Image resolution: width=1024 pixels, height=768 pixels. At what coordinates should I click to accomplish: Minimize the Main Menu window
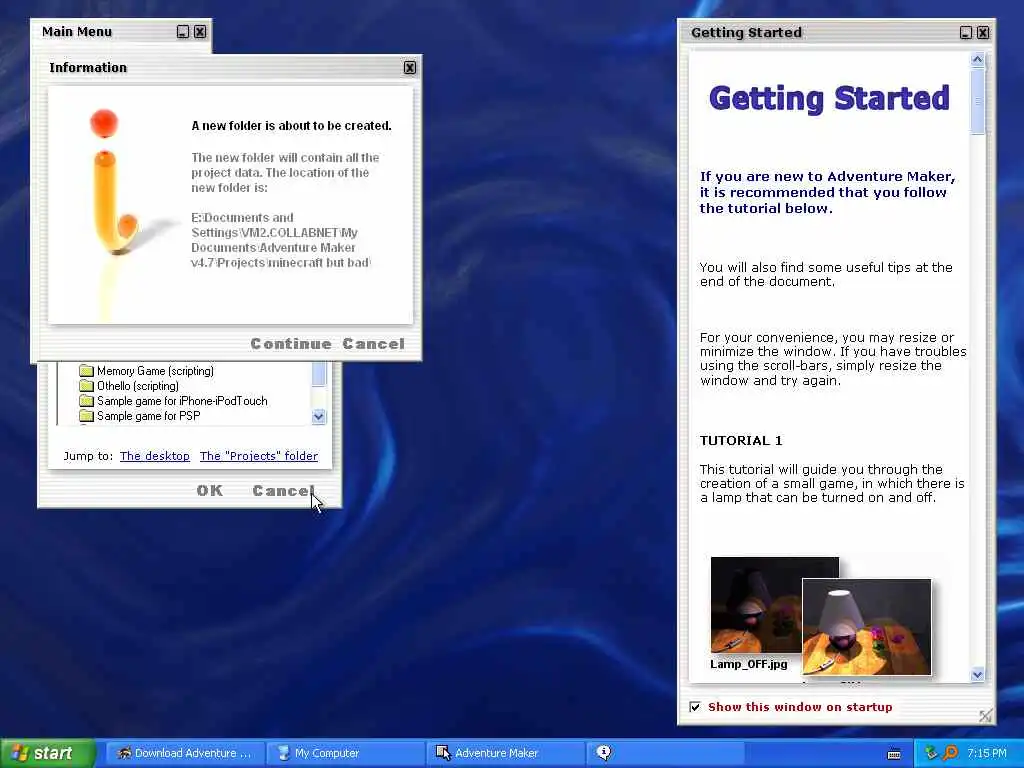[x=183, y=31]
